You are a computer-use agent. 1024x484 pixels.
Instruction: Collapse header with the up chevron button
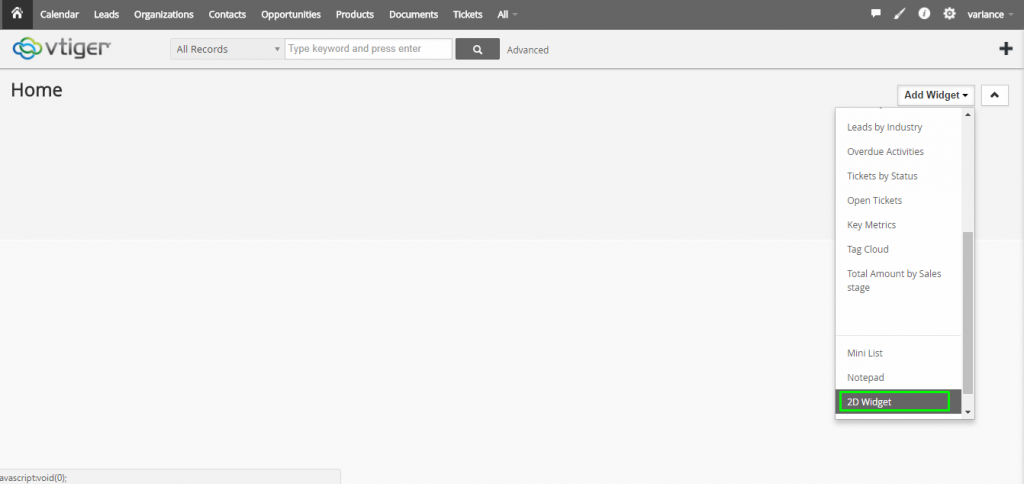pyautogui.click(x=995, y=95)
